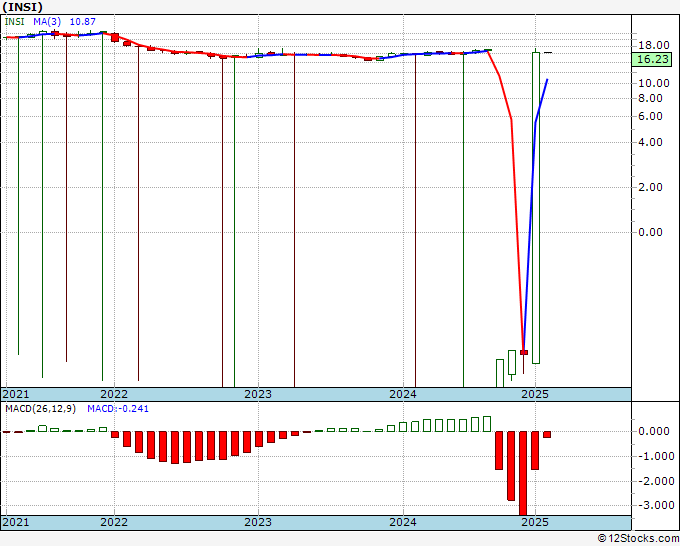Click the MACD(26,12,9) indicator label

pyautogui.click(x=40, y=409)
